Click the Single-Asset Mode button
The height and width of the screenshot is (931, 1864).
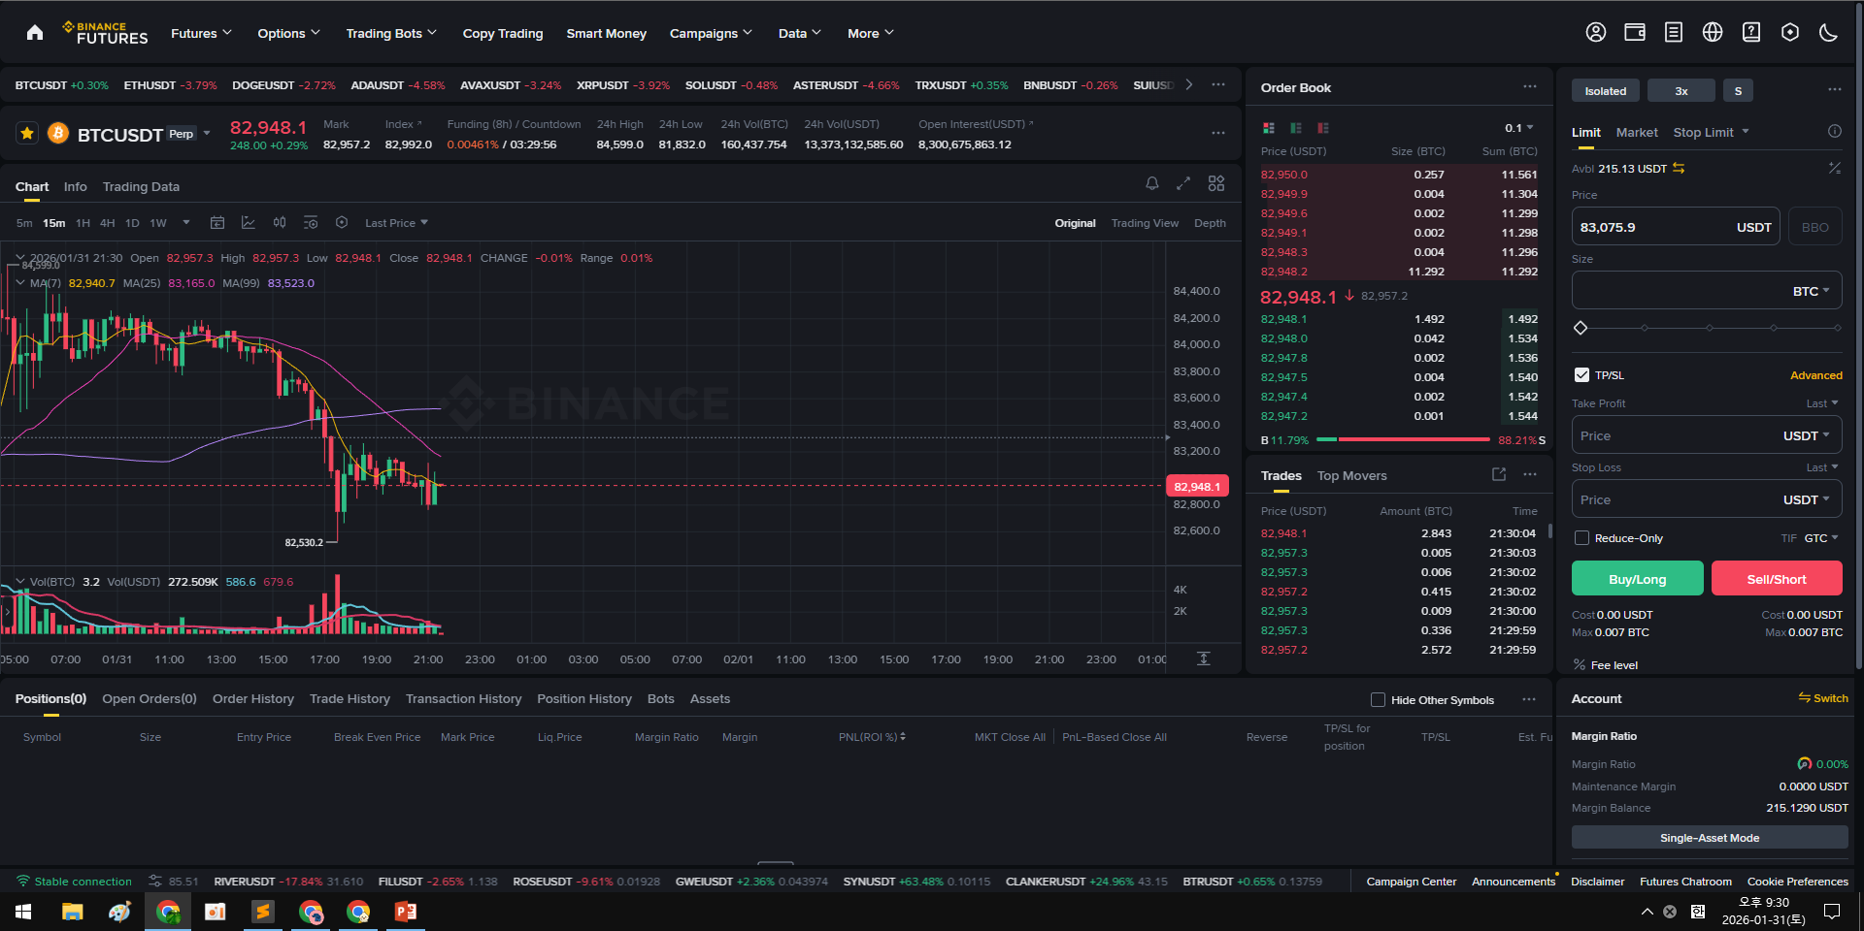[1709, 838]
